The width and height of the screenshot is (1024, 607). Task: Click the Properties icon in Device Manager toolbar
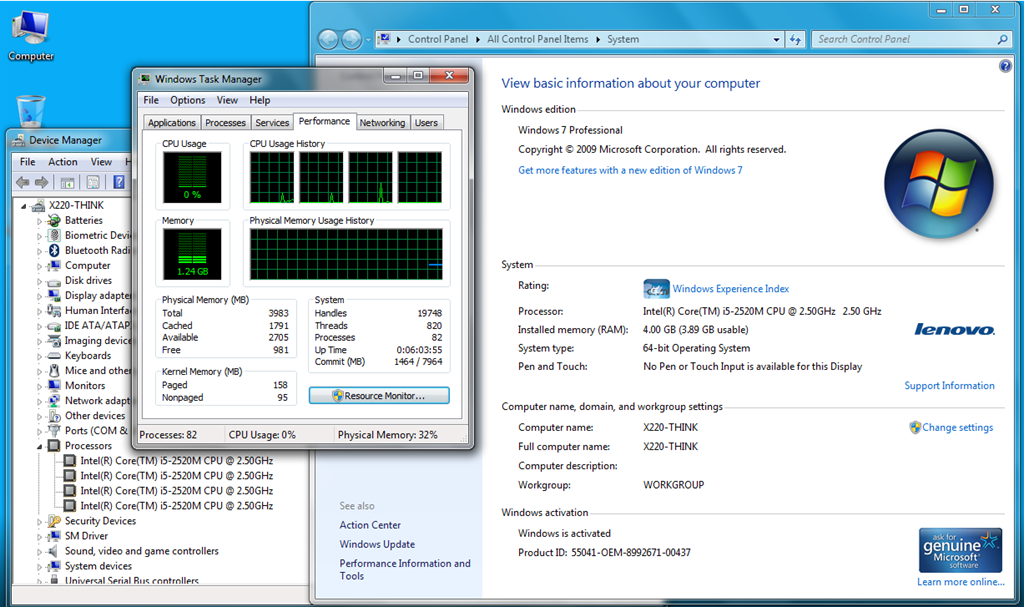pos(93,182)
